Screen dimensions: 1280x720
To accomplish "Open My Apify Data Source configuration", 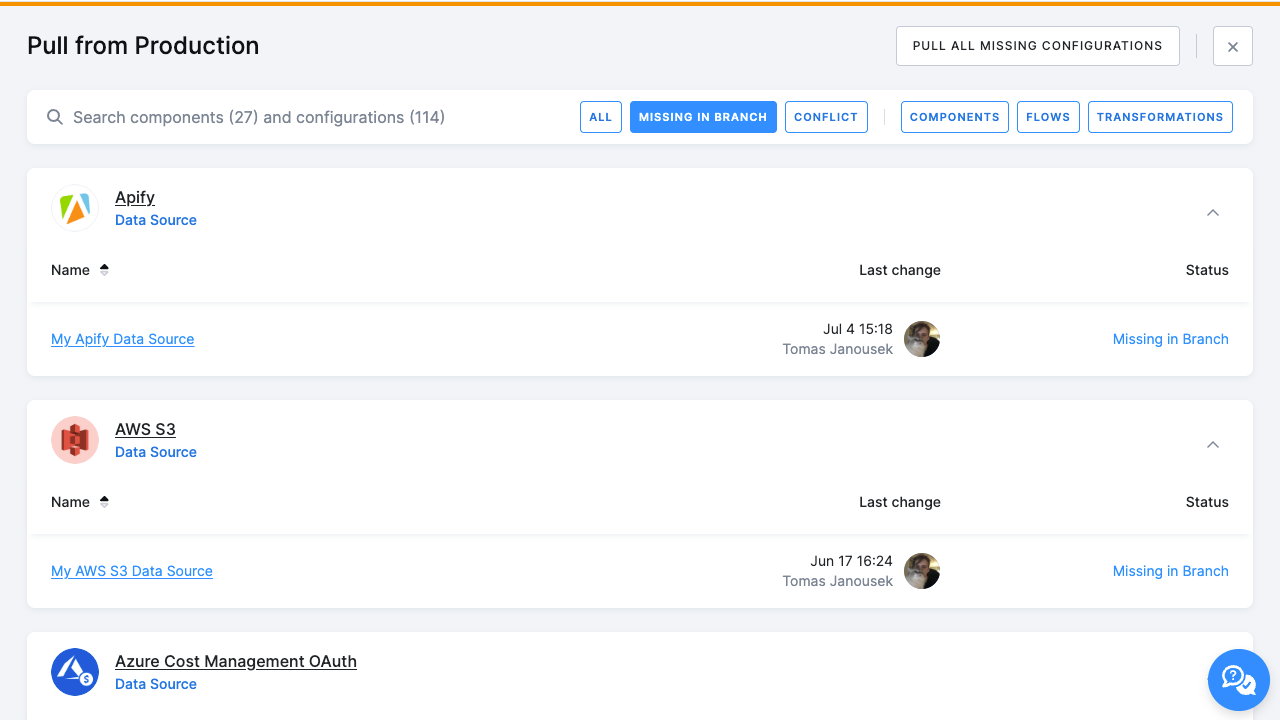I will pos(122,339).
